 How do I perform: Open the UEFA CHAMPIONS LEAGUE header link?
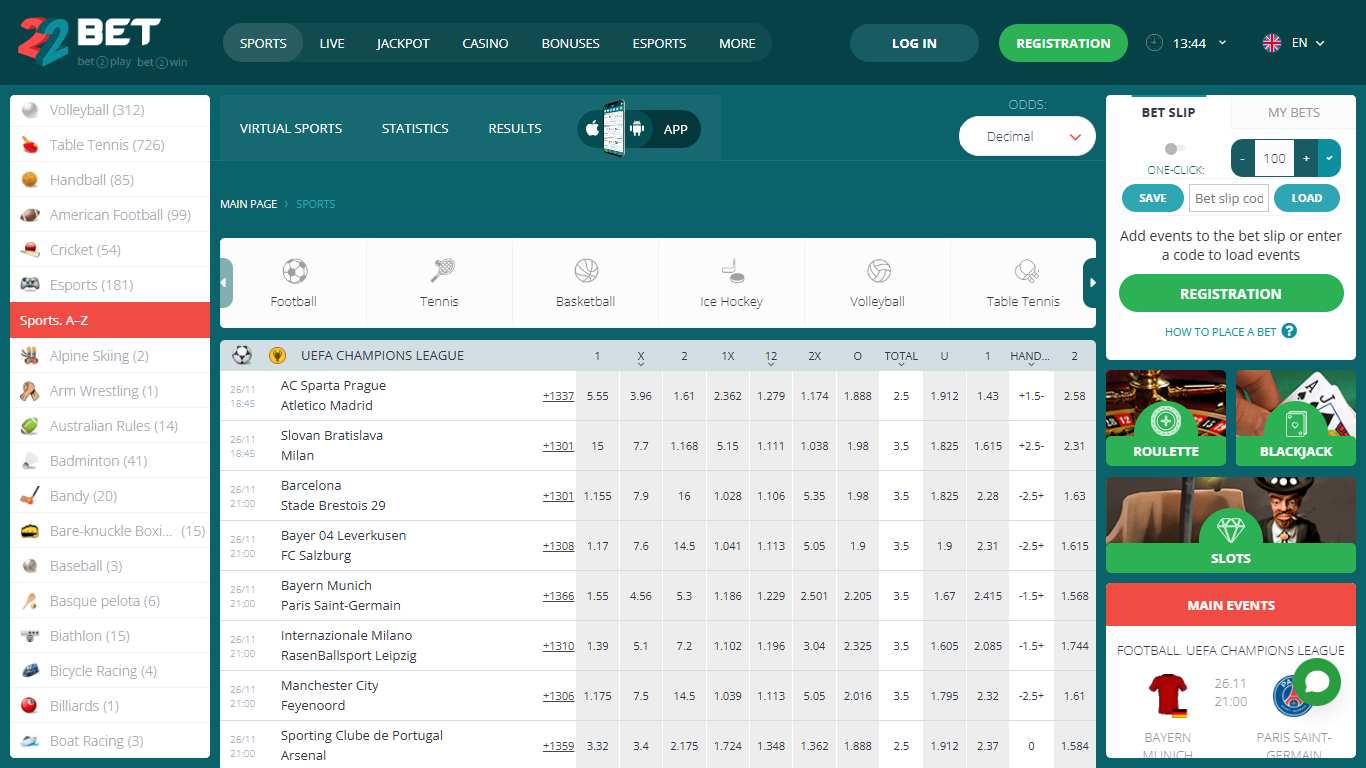point(382,355)
